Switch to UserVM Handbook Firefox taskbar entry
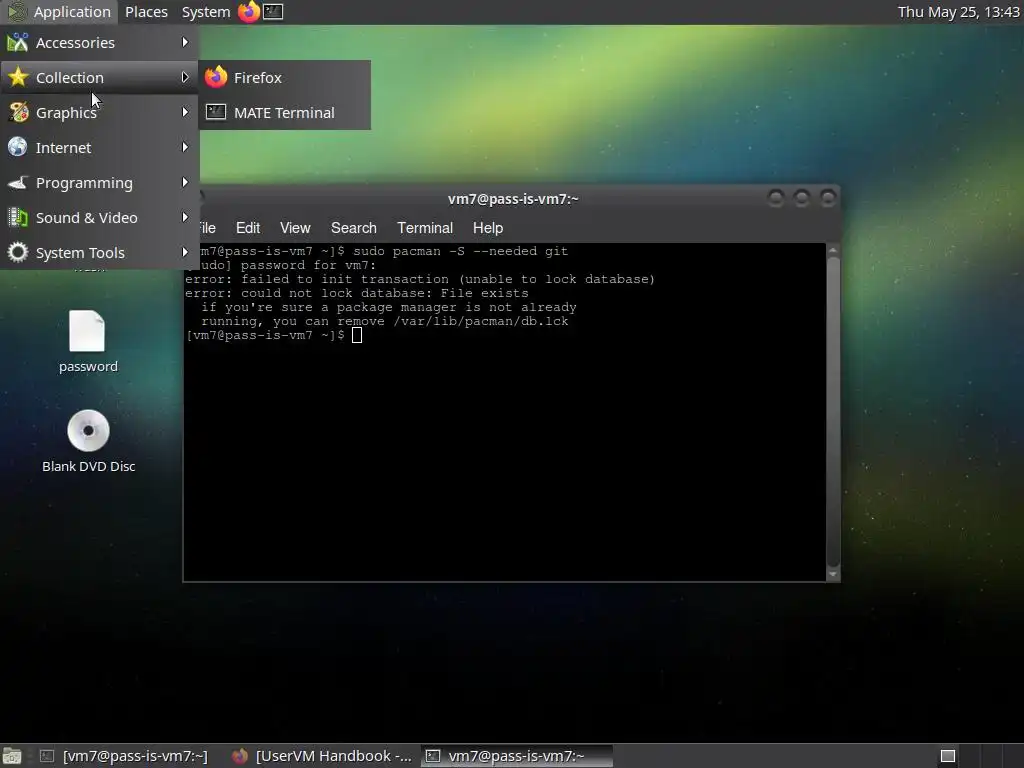 [x=323, y=756]
